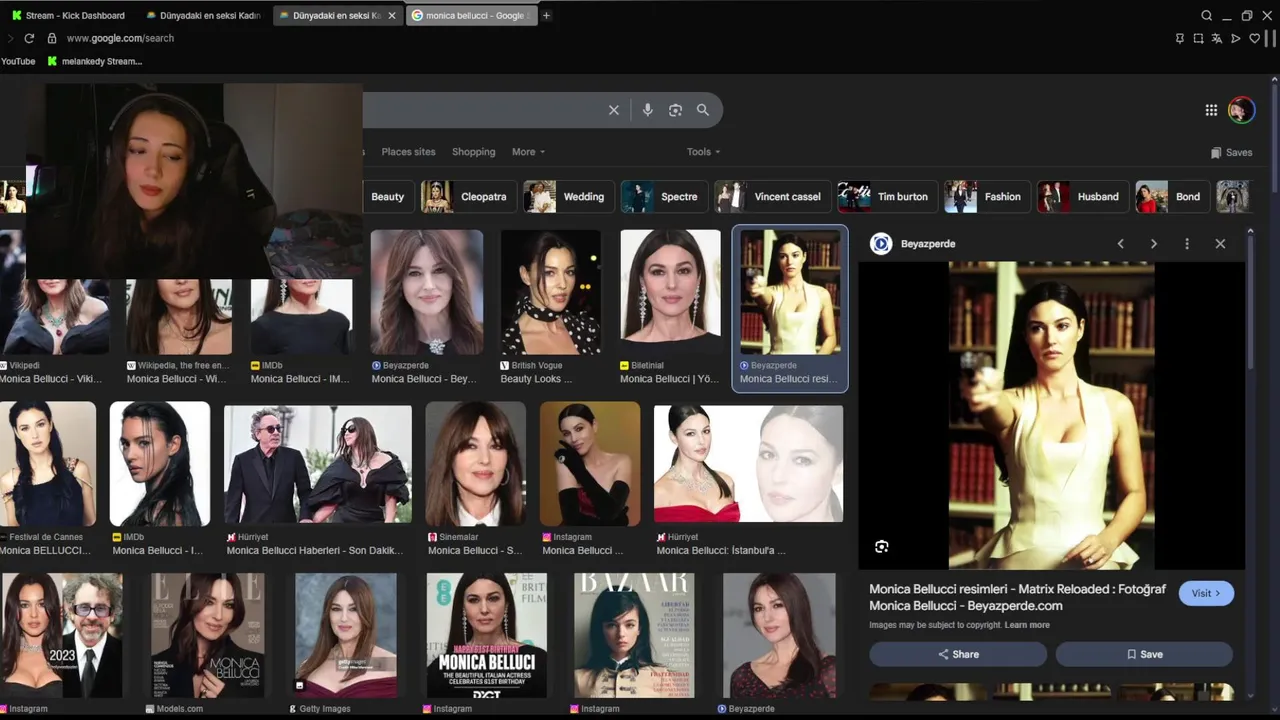Screen dimensions: 1280x720
Task: Open the Sinemalar result thumbnail
Action: [476, 464]
